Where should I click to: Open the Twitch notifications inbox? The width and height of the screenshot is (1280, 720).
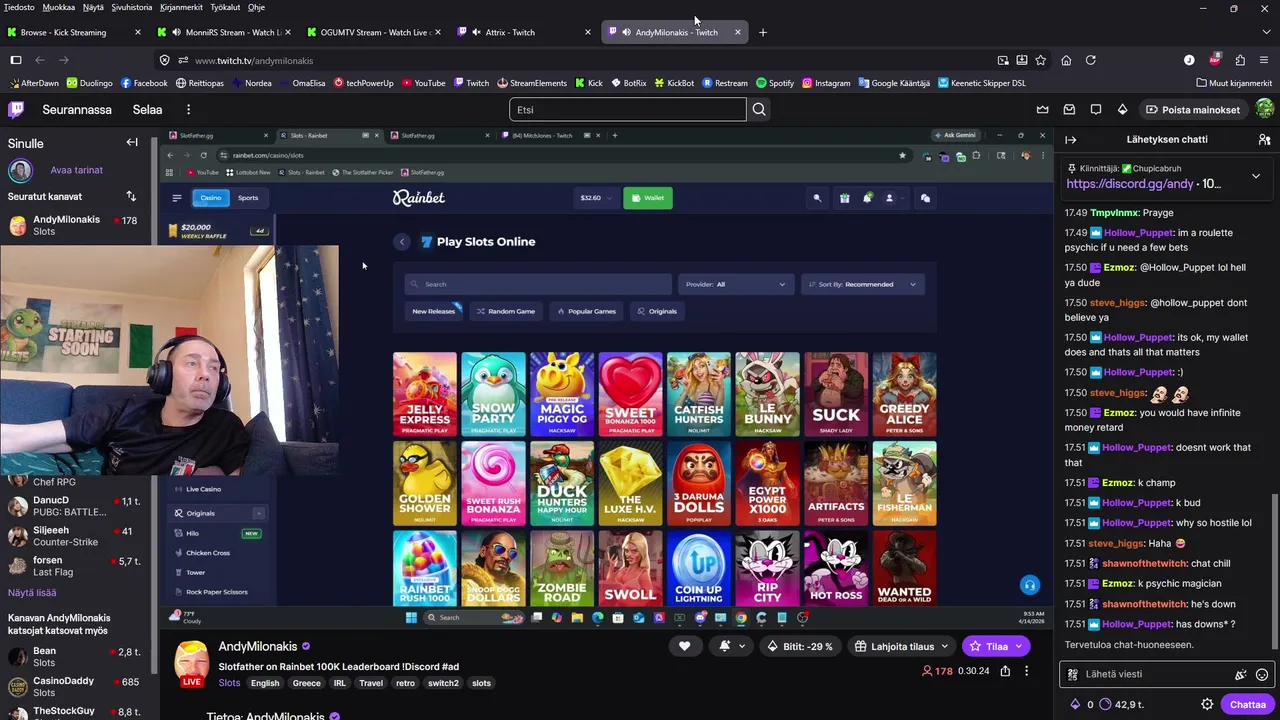(1069, 109)
